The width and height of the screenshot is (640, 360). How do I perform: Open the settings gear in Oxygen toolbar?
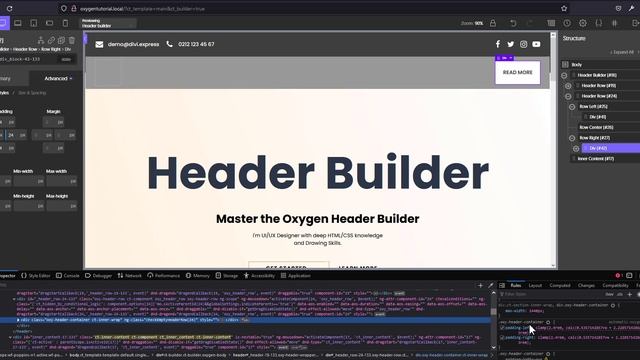(583, 23)
